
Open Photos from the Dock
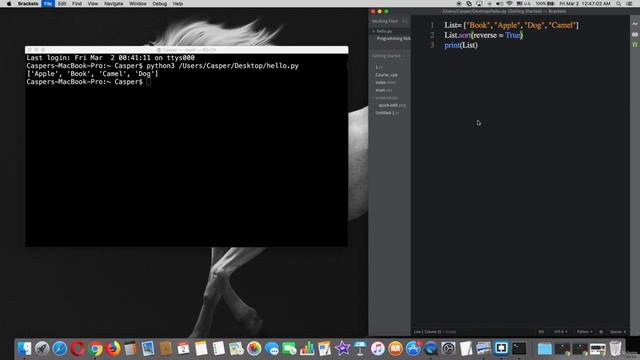254,349
